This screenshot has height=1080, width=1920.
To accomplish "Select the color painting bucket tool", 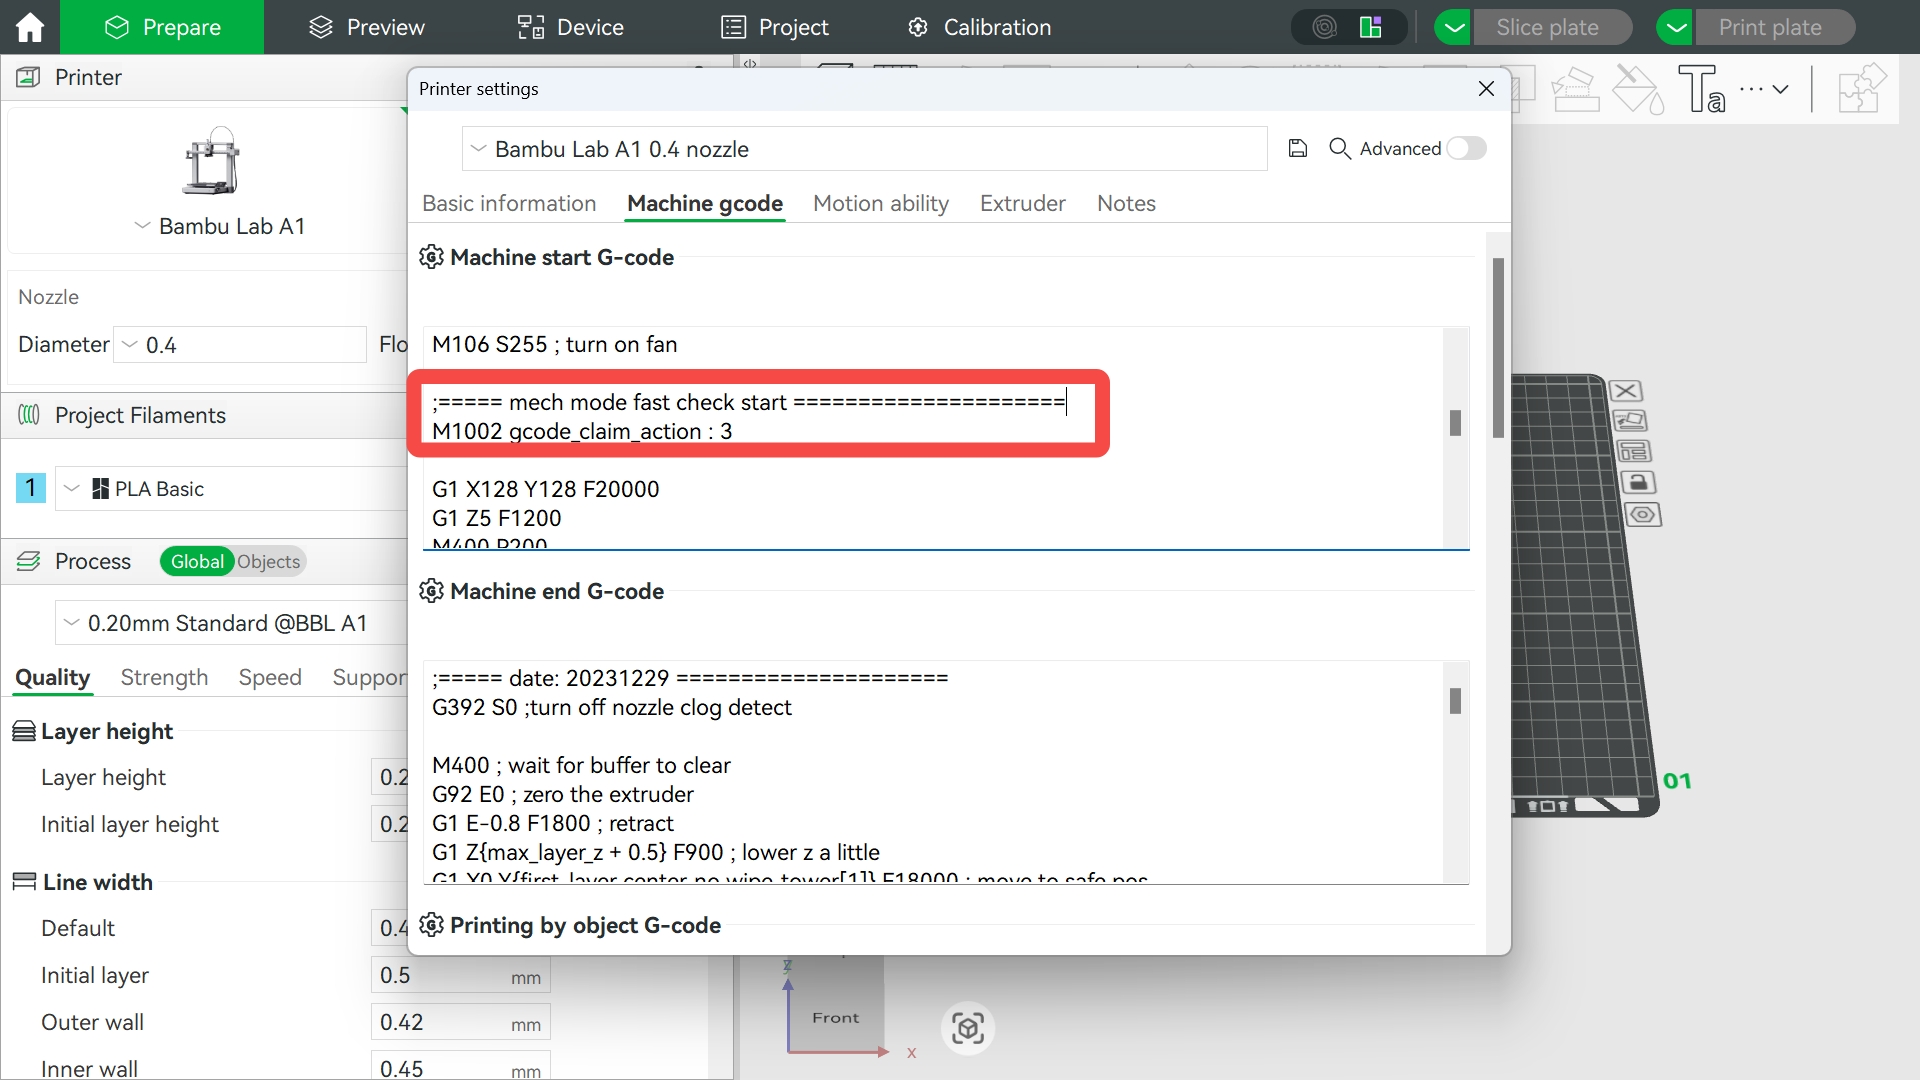I will tap(1639, 89).
